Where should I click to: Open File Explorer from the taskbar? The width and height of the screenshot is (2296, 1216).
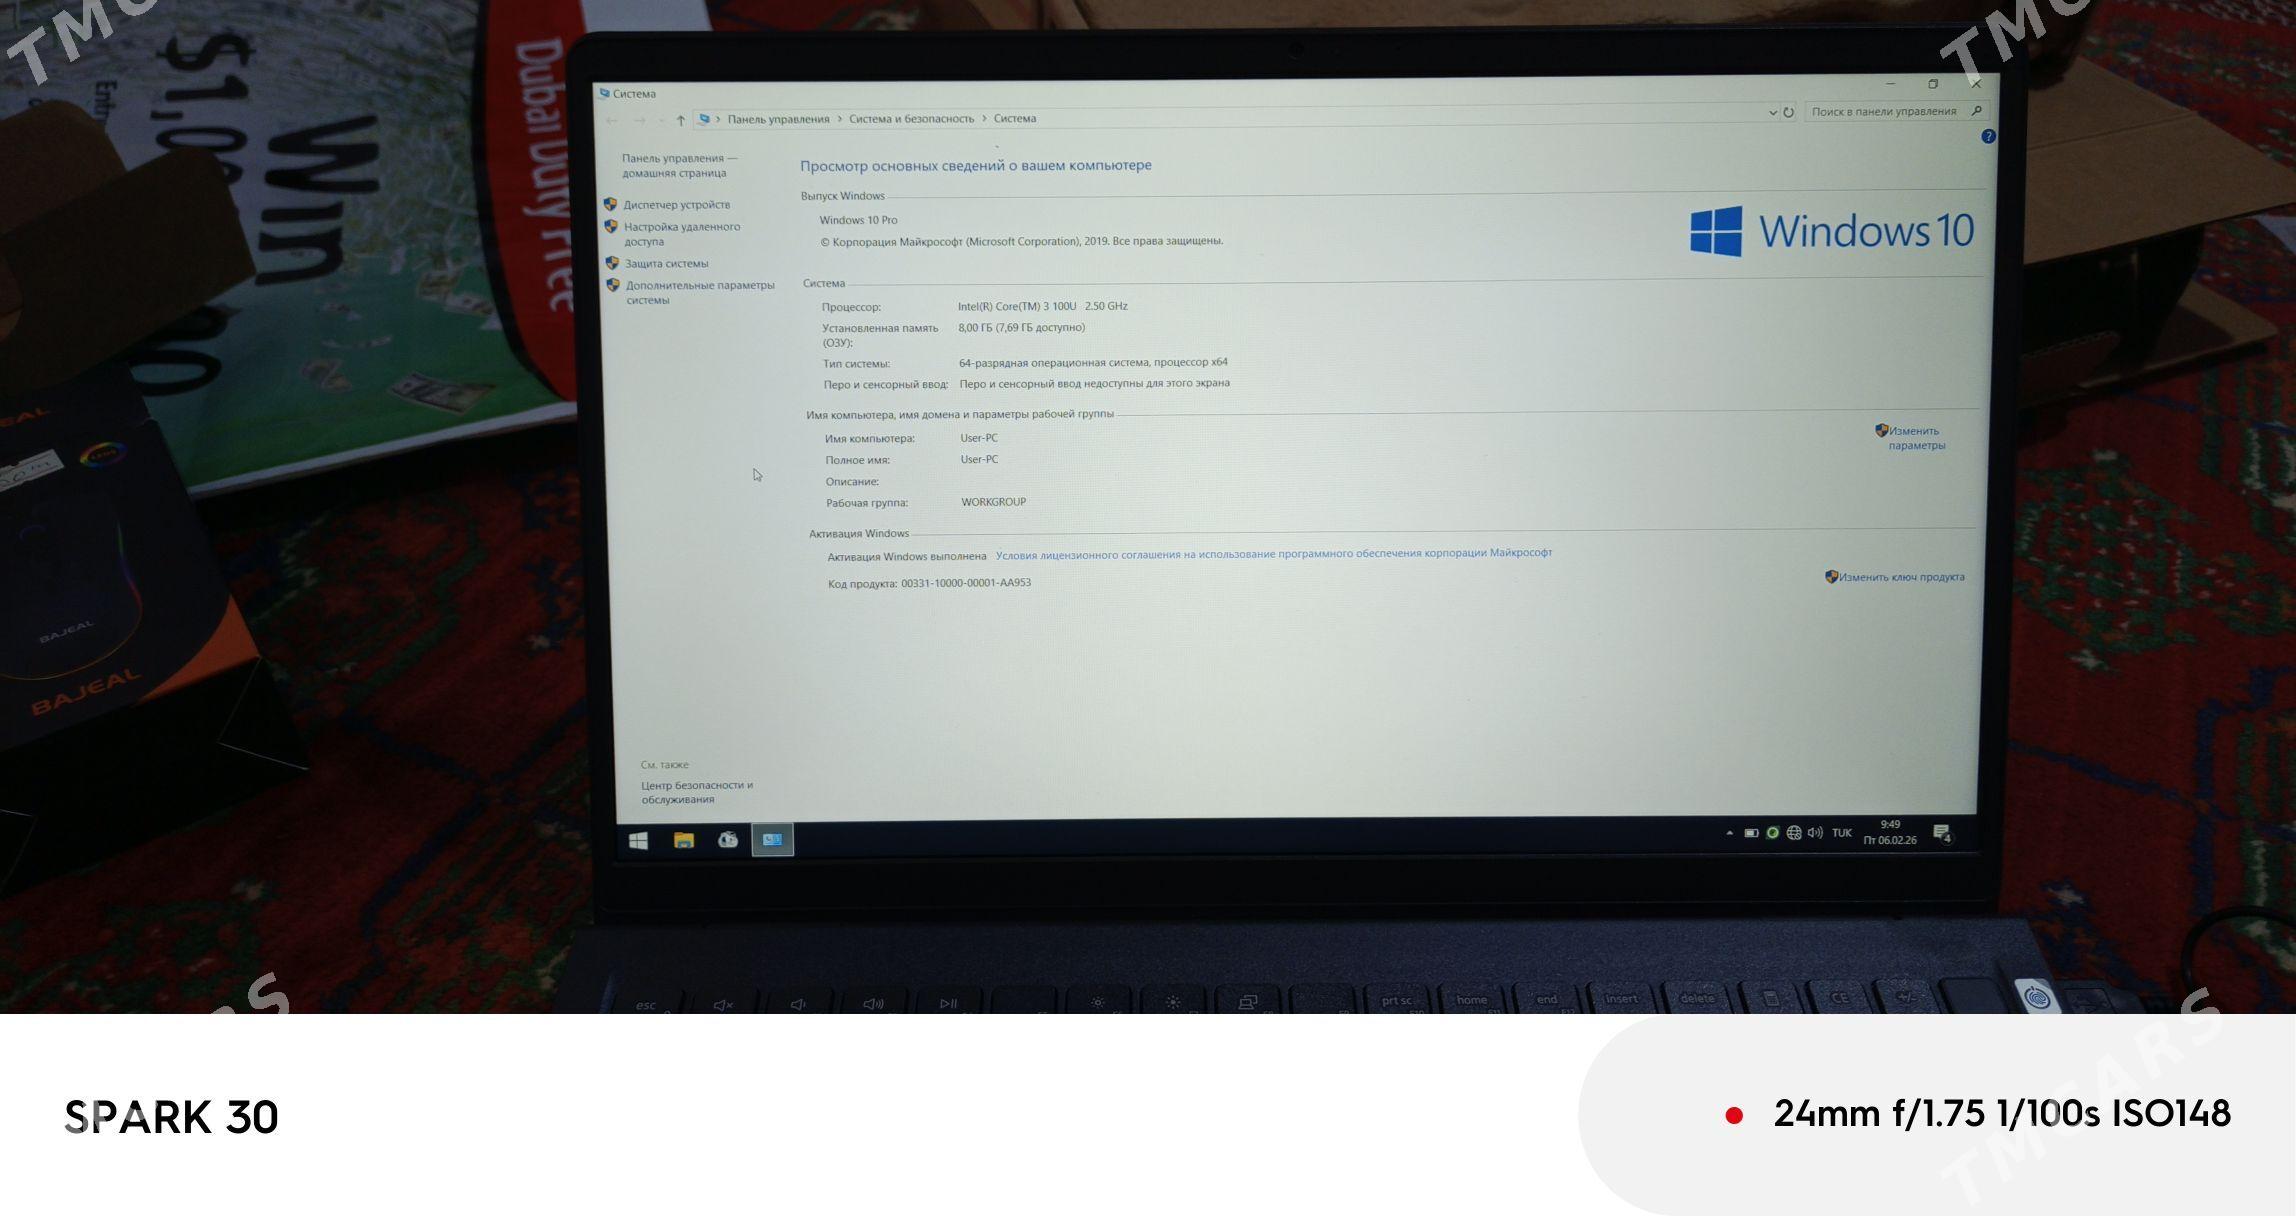coord(684,841)
